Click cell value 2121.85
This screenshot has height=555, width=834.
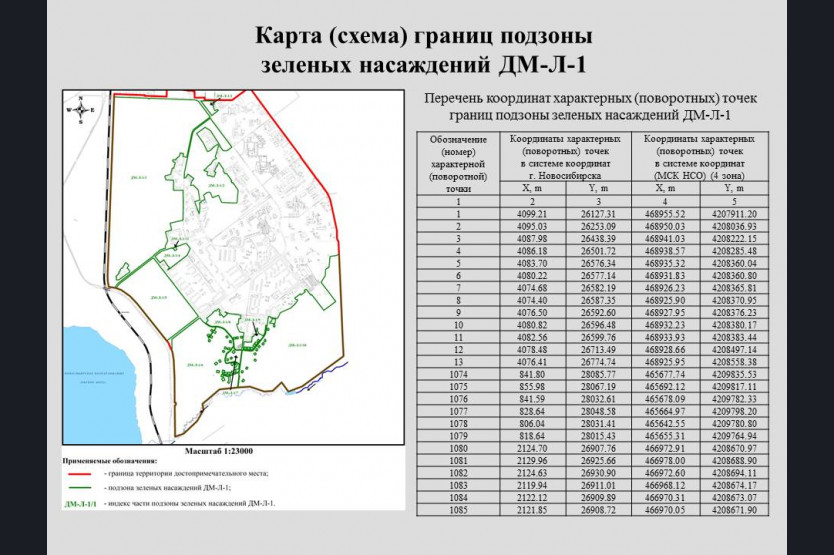pos(532,510)
